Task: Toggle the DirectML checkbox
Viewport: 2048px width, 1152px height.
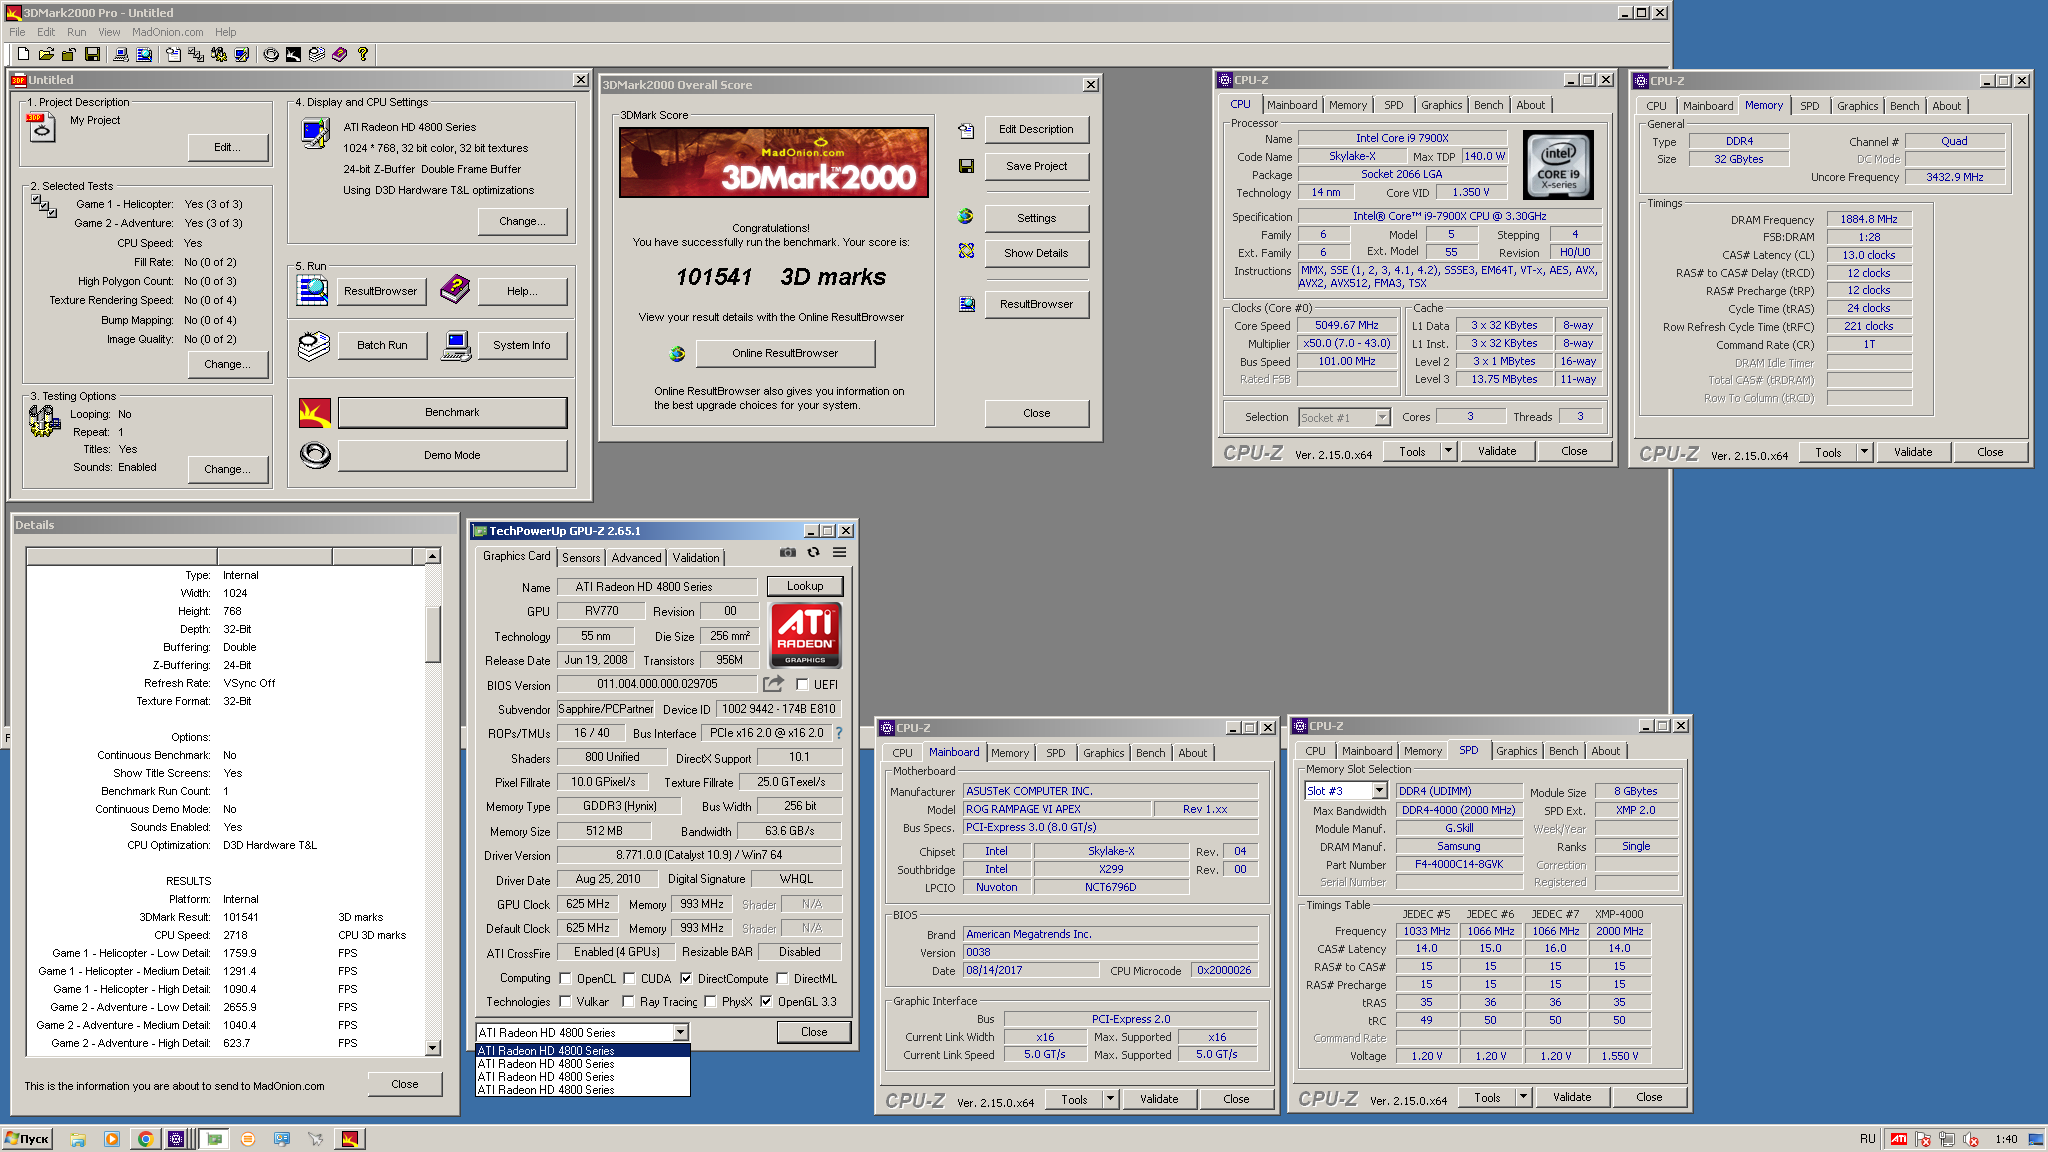Action: pos(782,979)
